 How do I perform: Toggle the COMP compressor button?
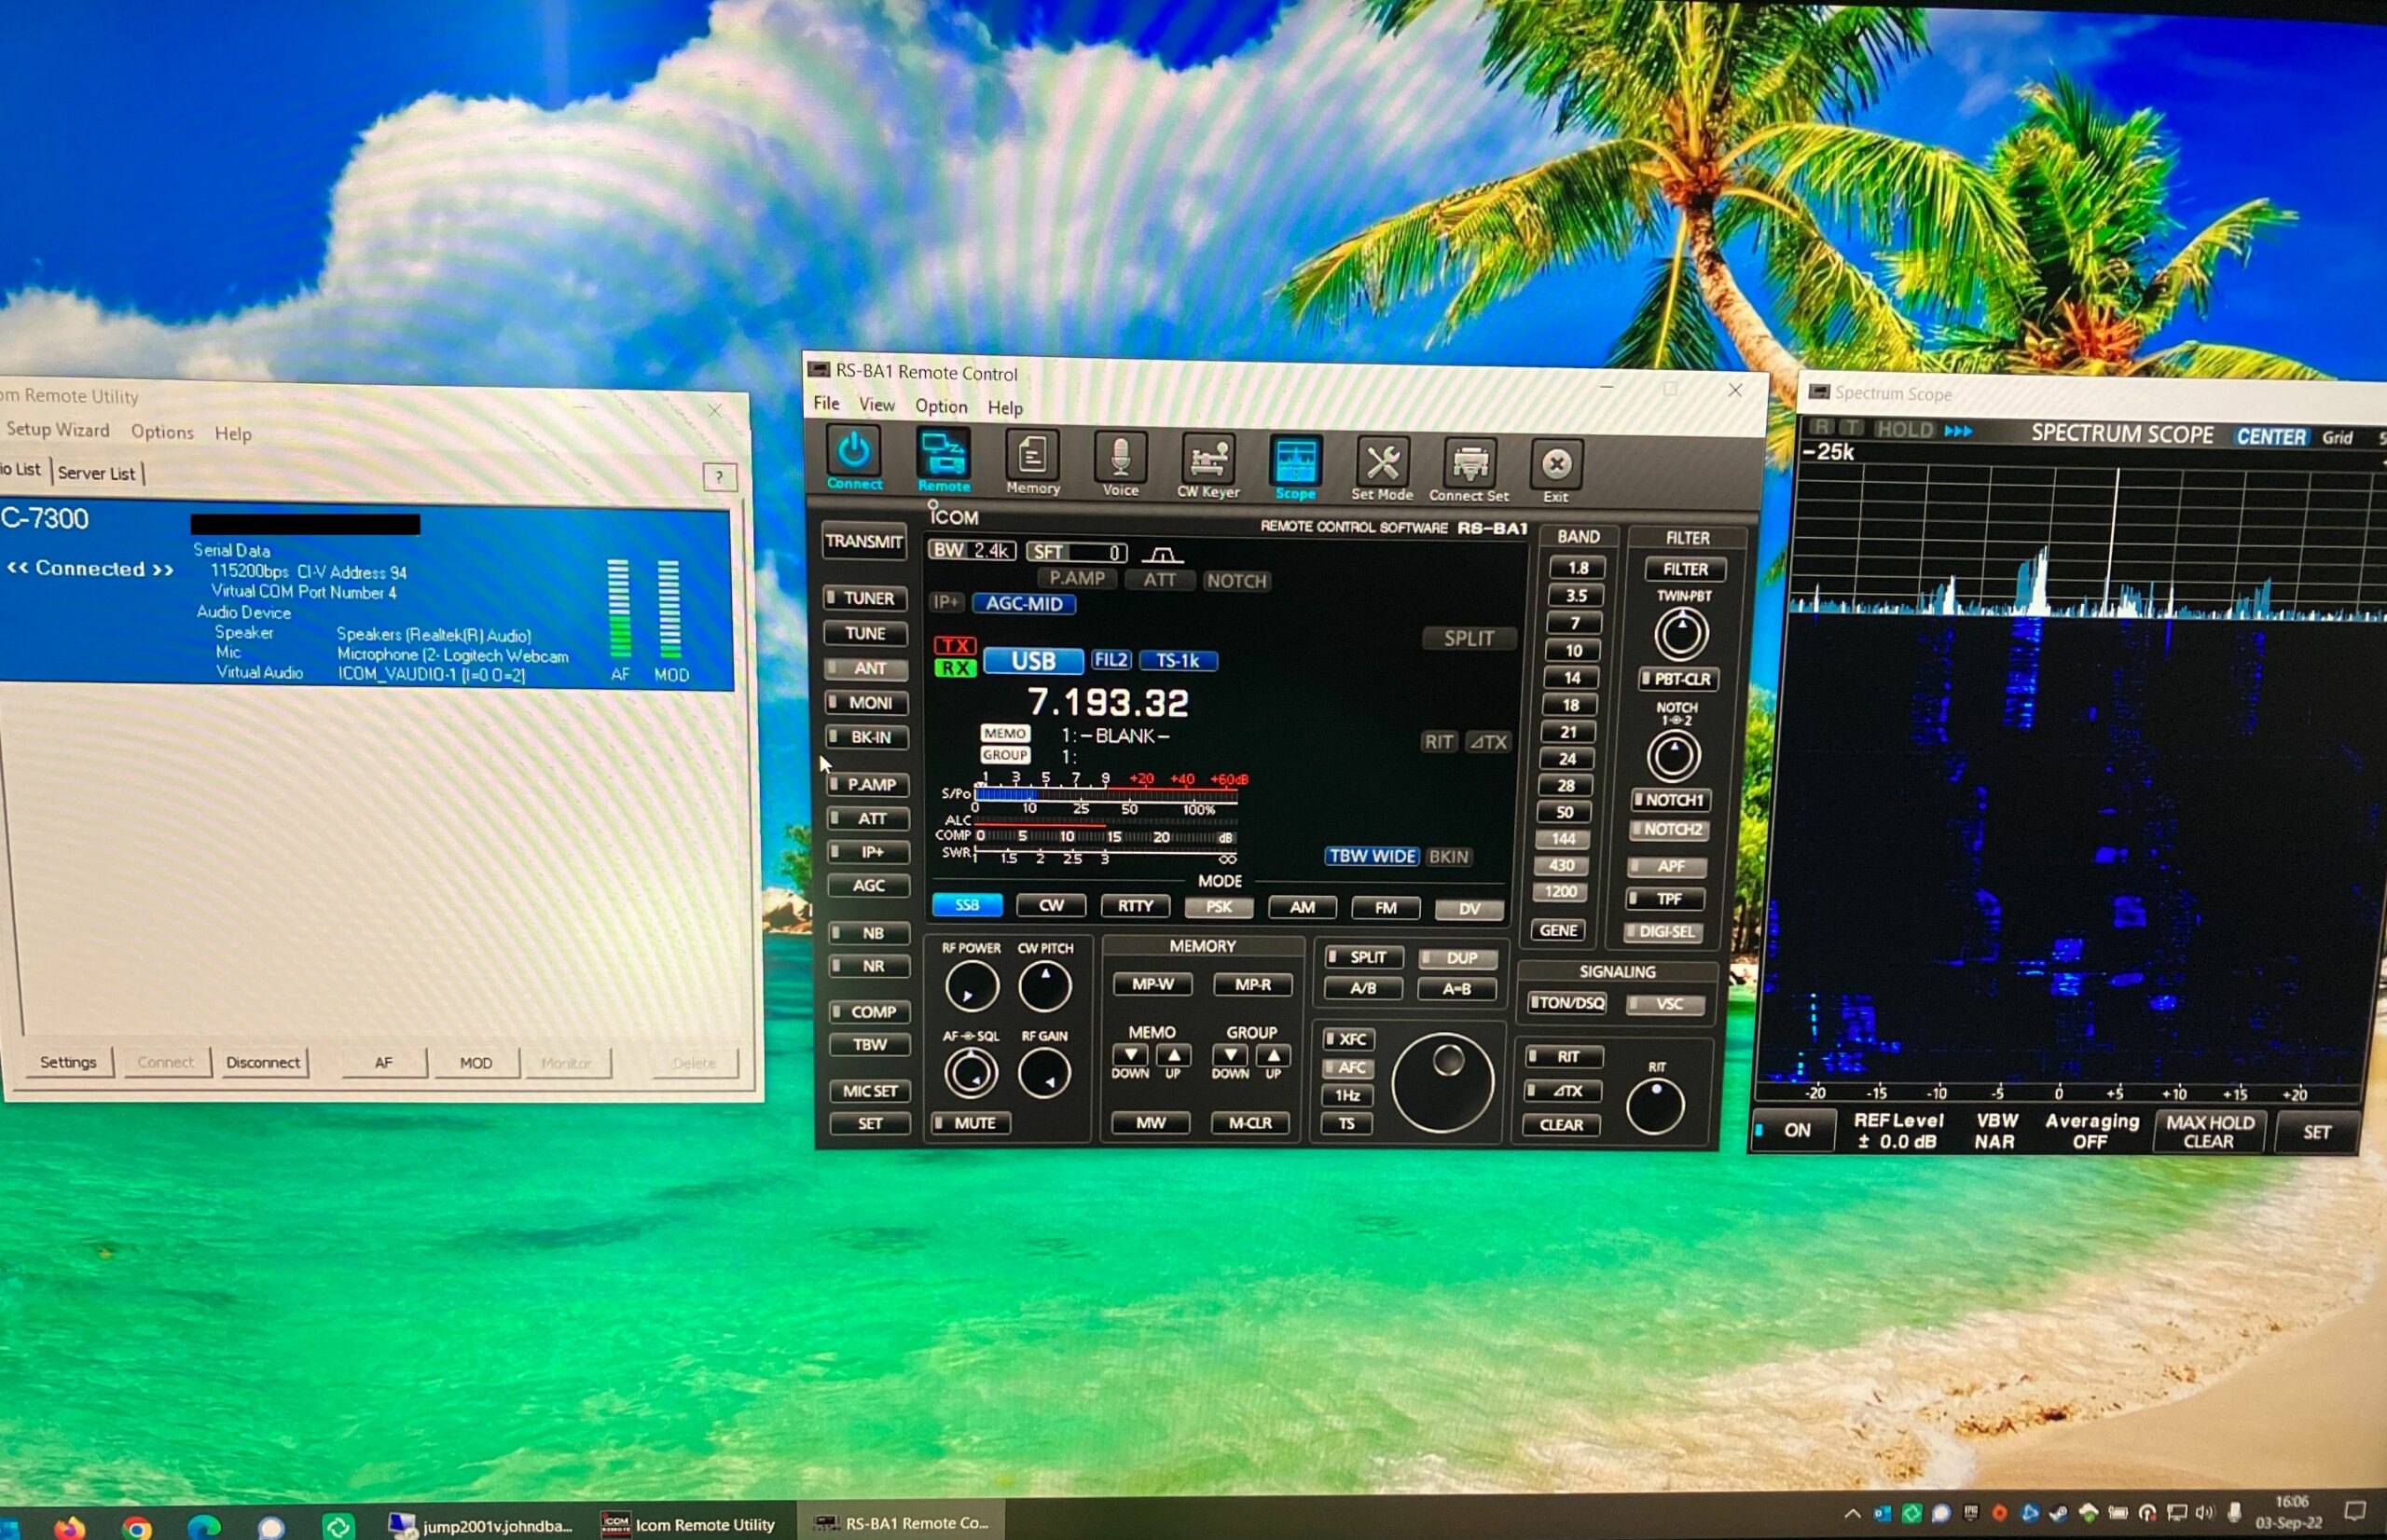[x=870, y=1012]
